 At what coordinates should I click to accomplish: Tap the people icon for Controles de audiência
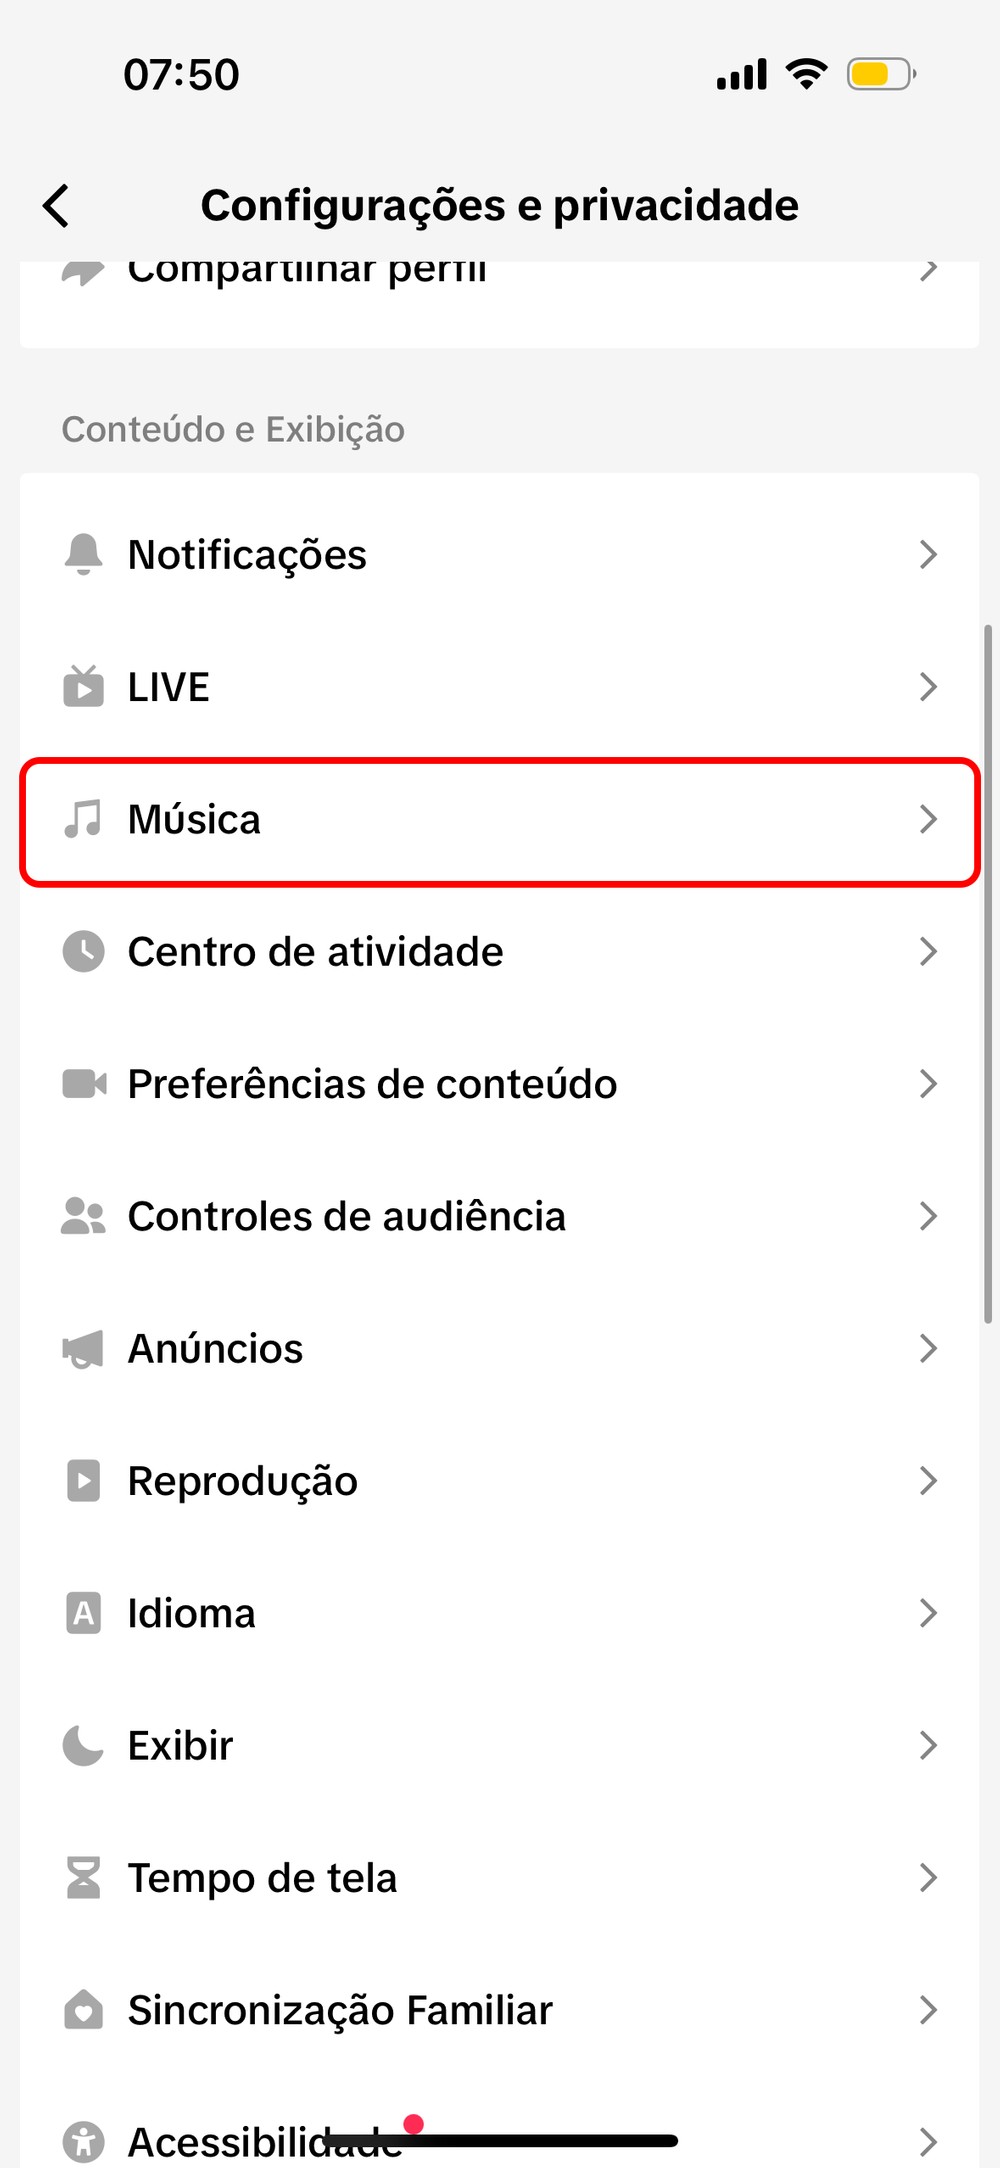tap(83, 1216)
